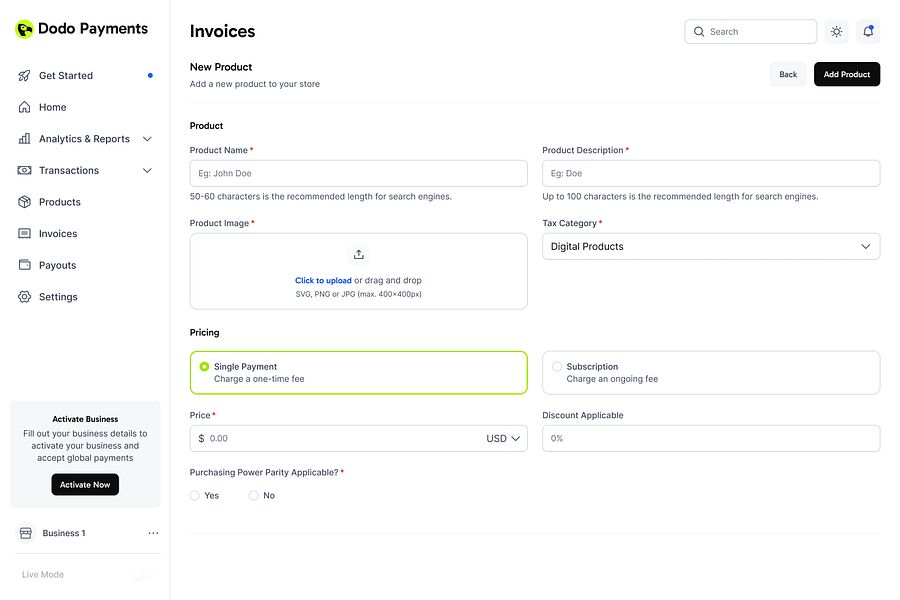
Task: Click the Get Started rocket icon
Action: click(25, 76)
